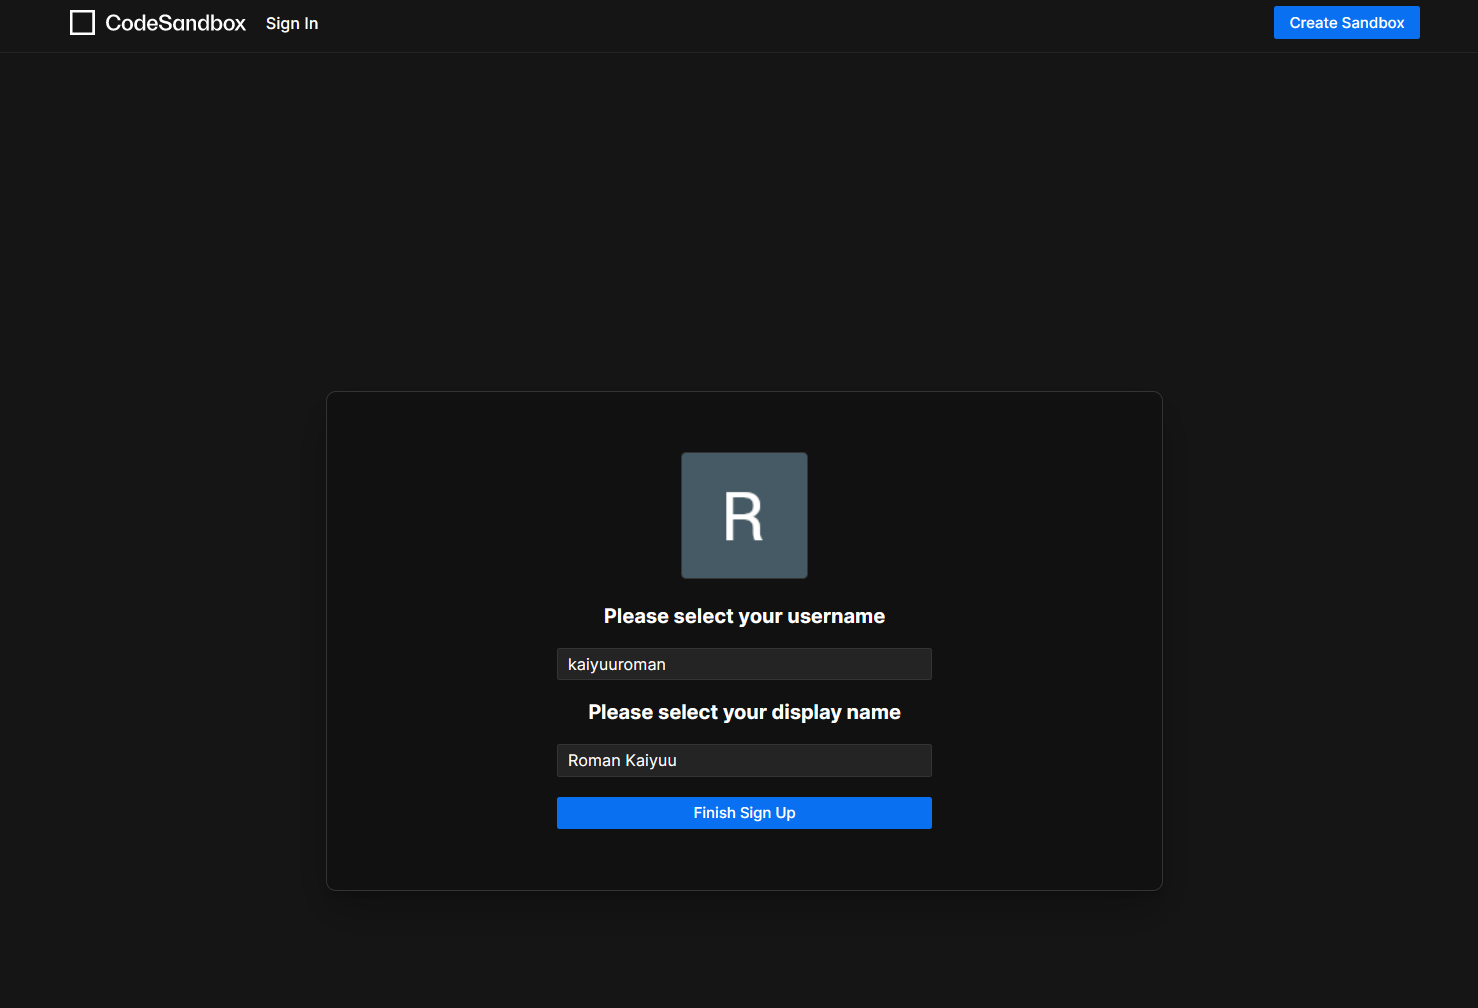
Task: Focus the display name input field
Action: [x=744, y=760]
